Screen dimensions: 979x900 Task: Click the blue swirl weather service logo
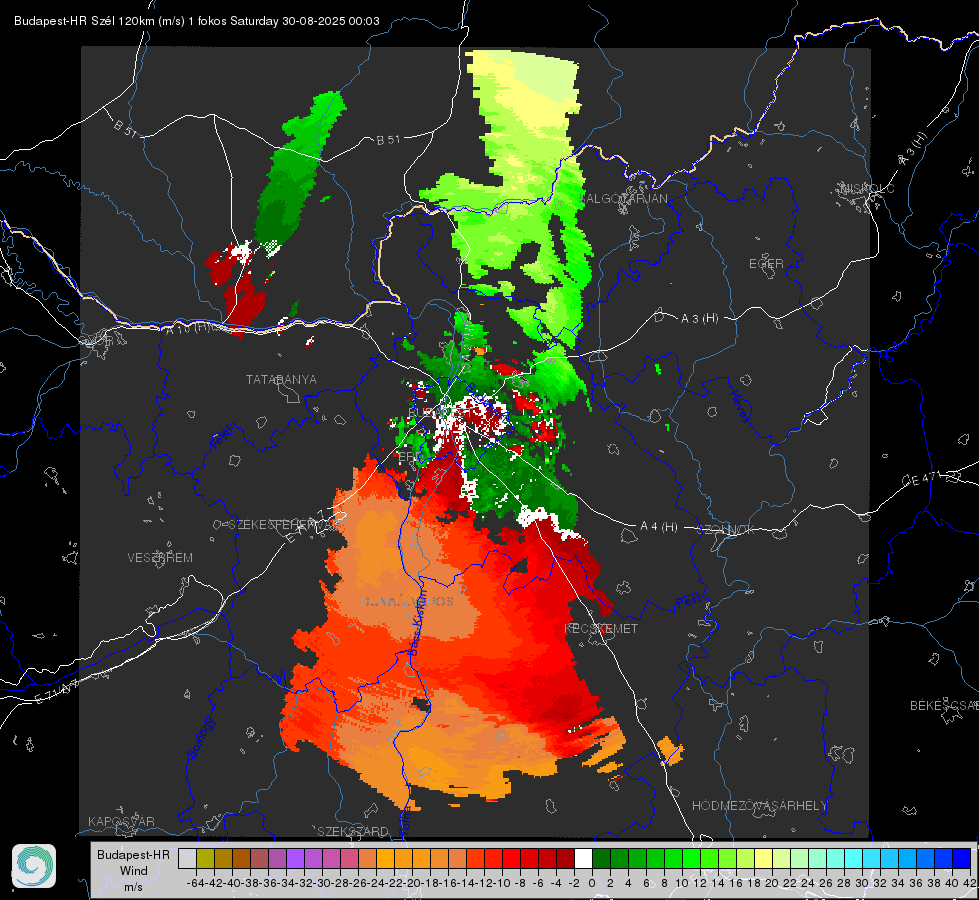34,866
